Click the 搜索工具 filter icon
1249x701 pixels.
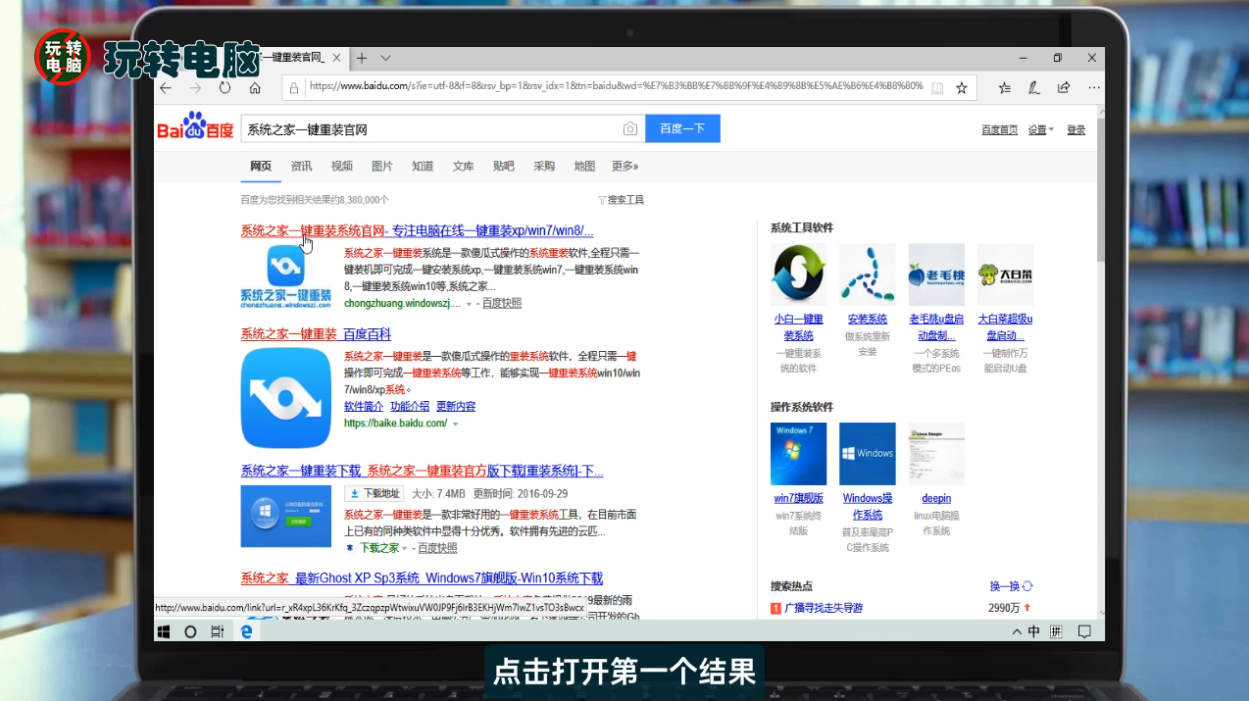[x=602, y=200]
